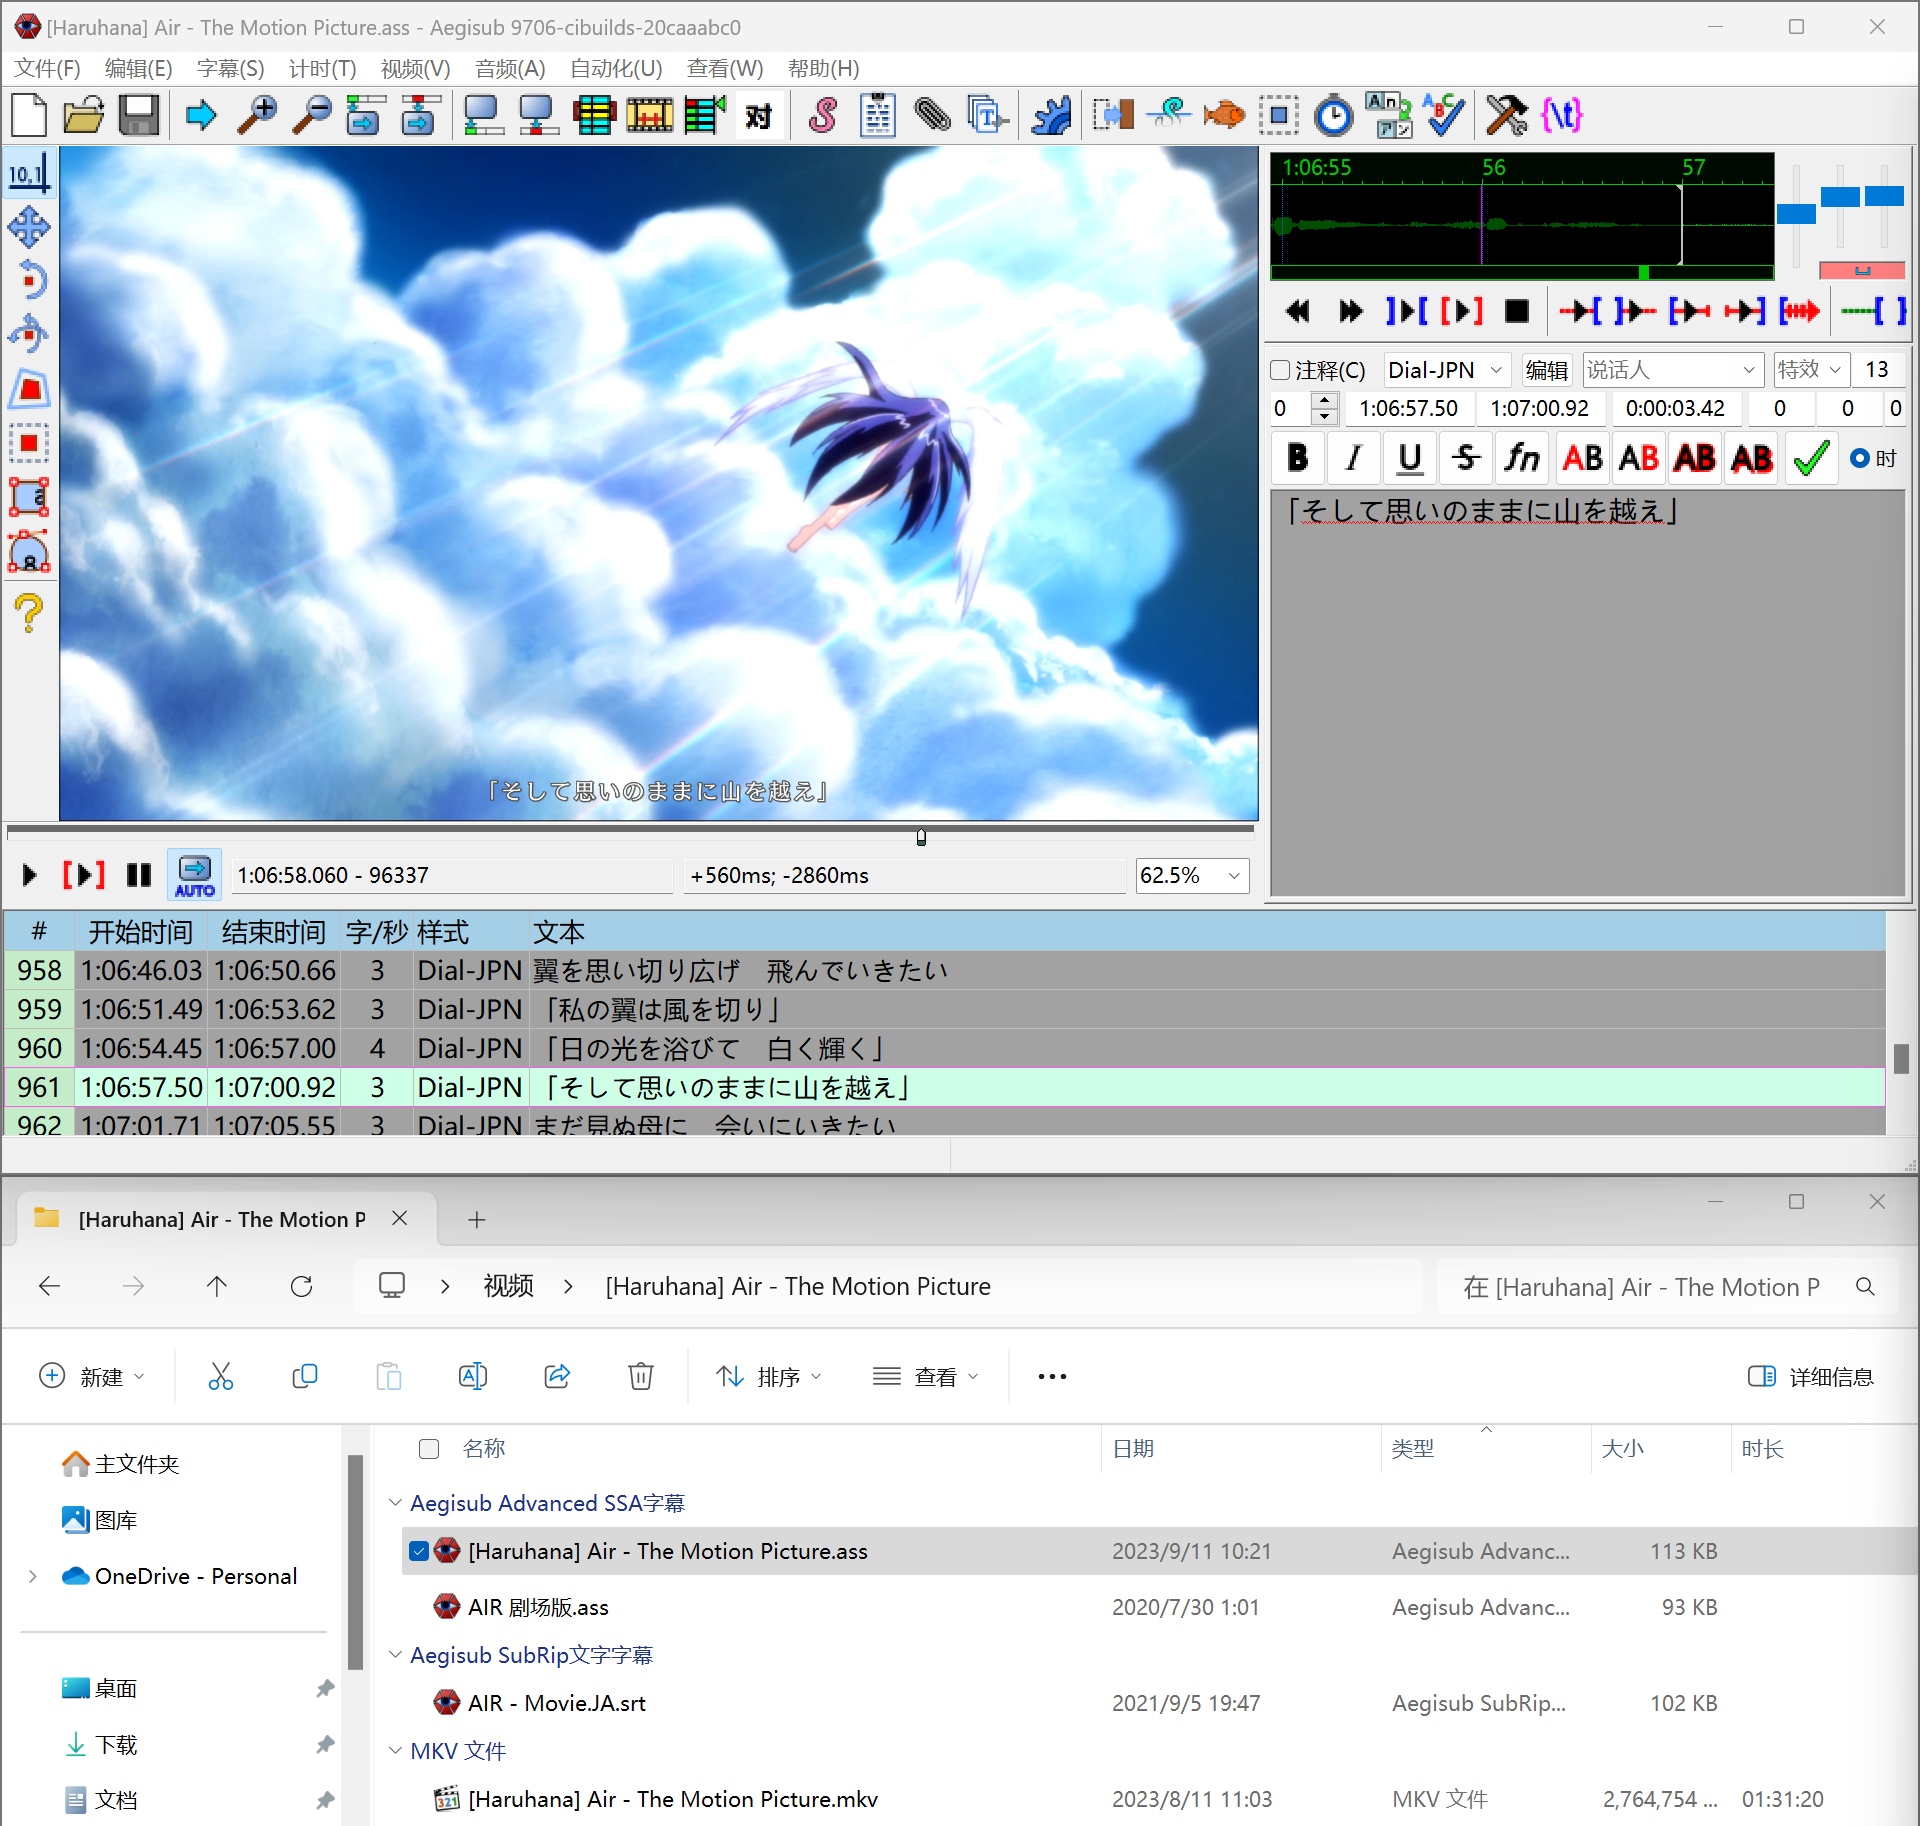This screenshot has height=1826, width=1920.
Task: Zoom video out with magnifier minus icon
Action: pos(312,115)
